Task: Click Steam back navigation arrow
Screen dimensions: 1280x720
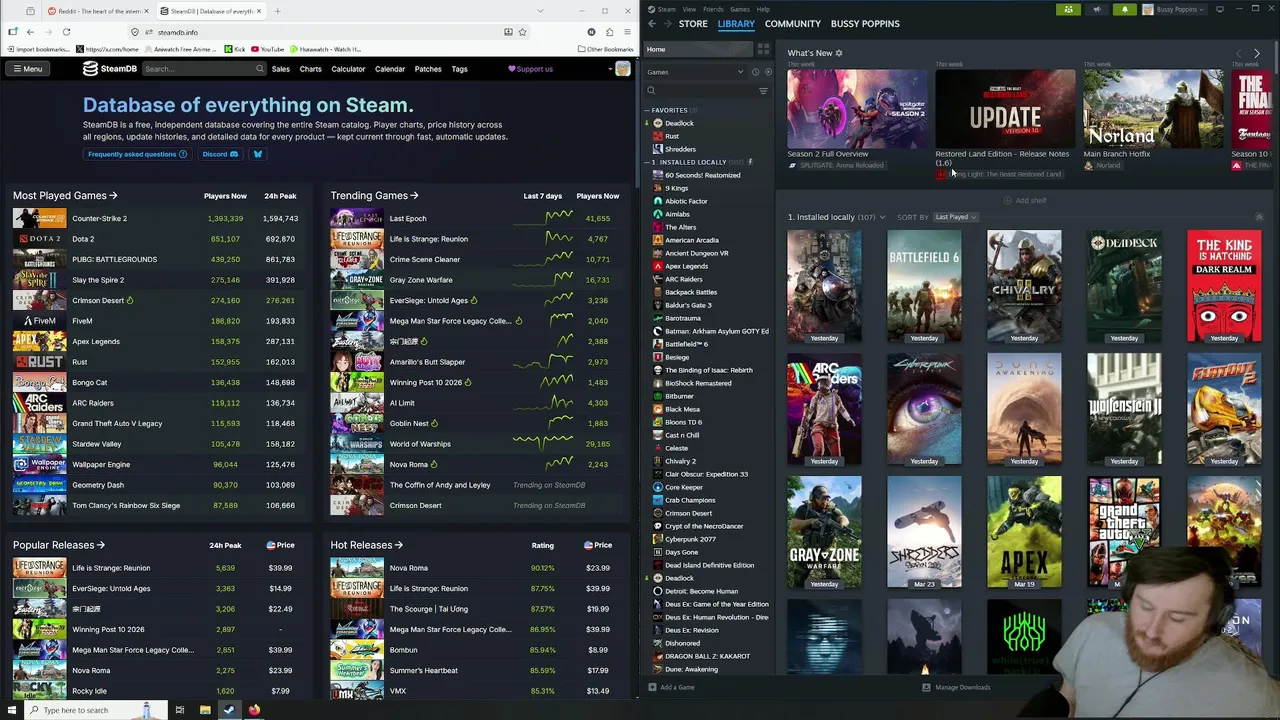Action: pyautogui.click(x=652, y=24)
